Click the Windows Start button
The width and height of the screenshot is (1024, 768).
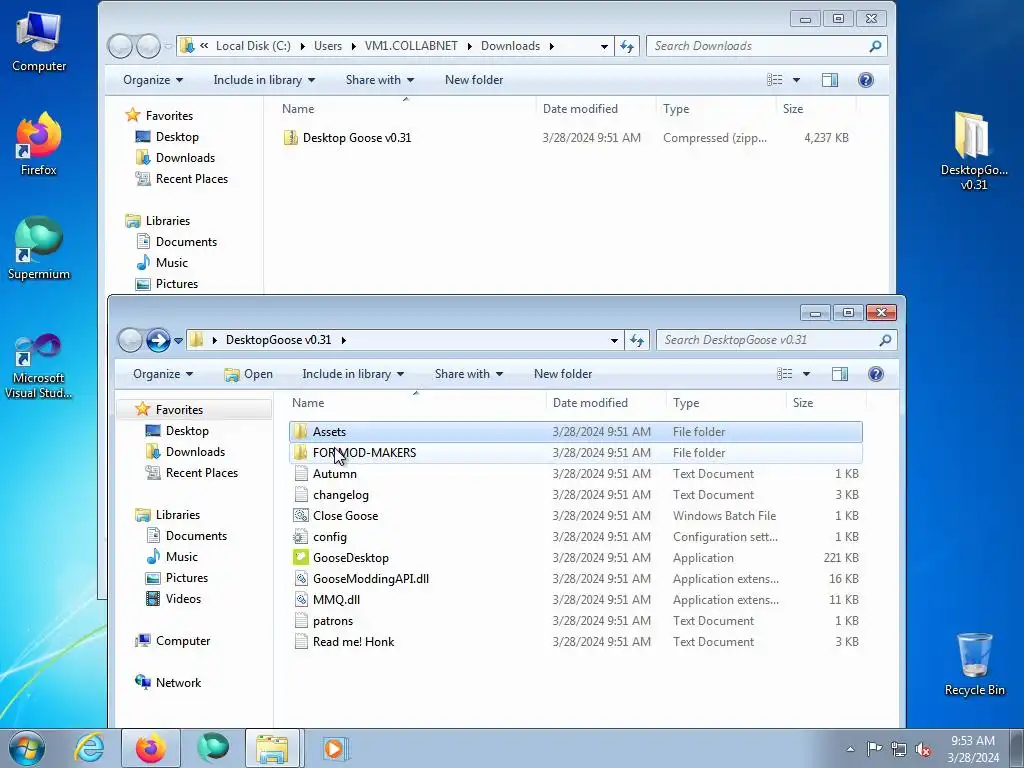pos(27,748)
